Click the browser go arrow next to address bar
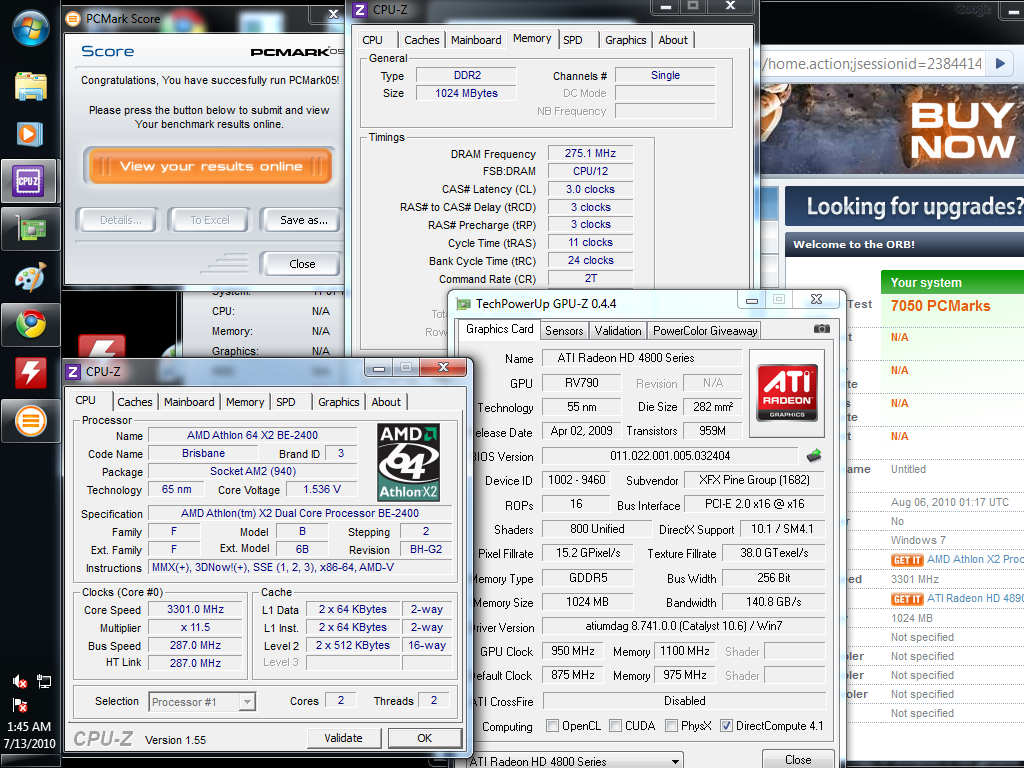 pyautogui.click(x=1000, y=63)
